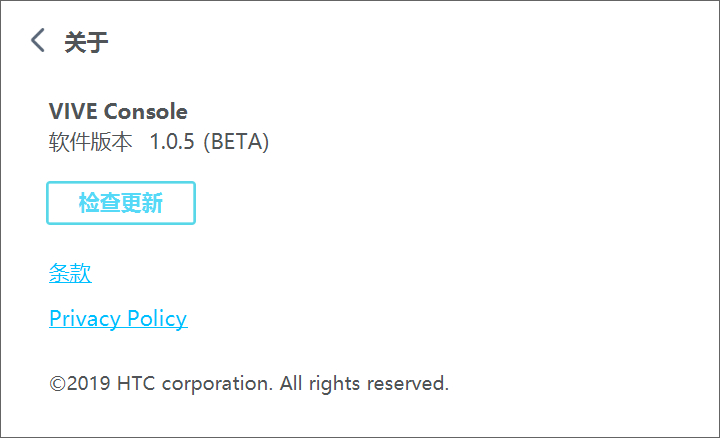Viewport: 720px width, 438px height.
Task: Click the 软件版本 label
Action: pyautogui.click(x=90, y=142)
